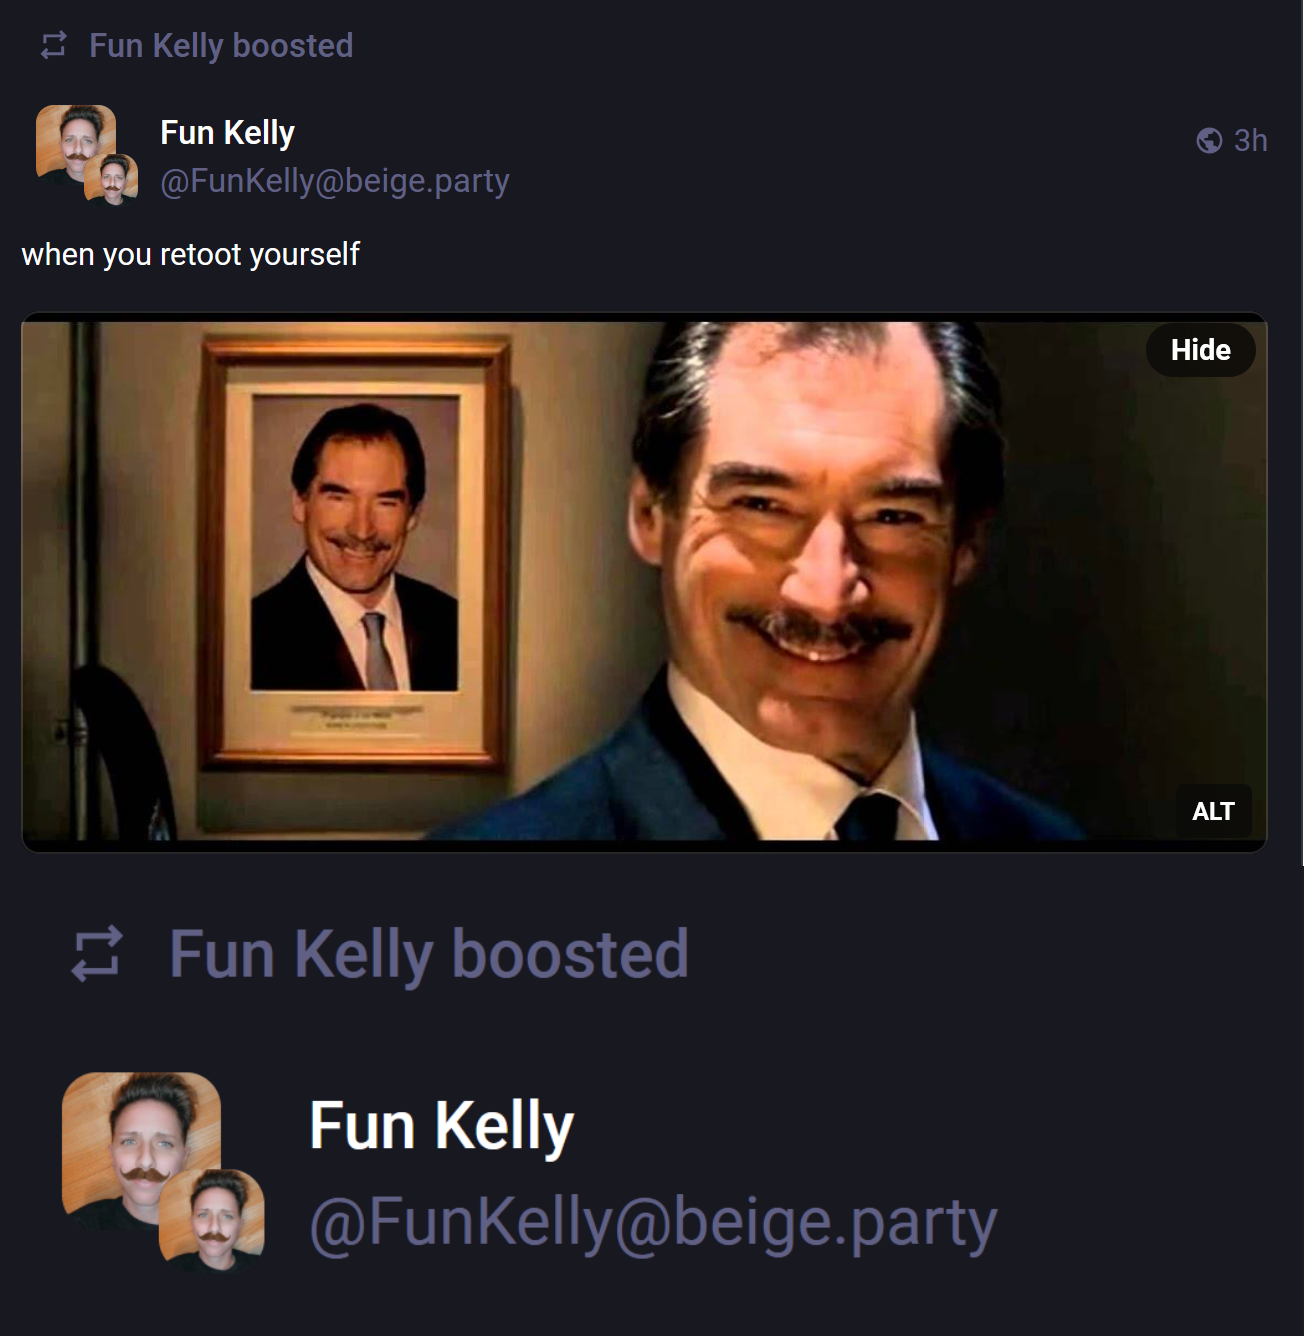Click the globe public visibility icon
The image size is (1304, 1336).
[x=1209, y=141]
